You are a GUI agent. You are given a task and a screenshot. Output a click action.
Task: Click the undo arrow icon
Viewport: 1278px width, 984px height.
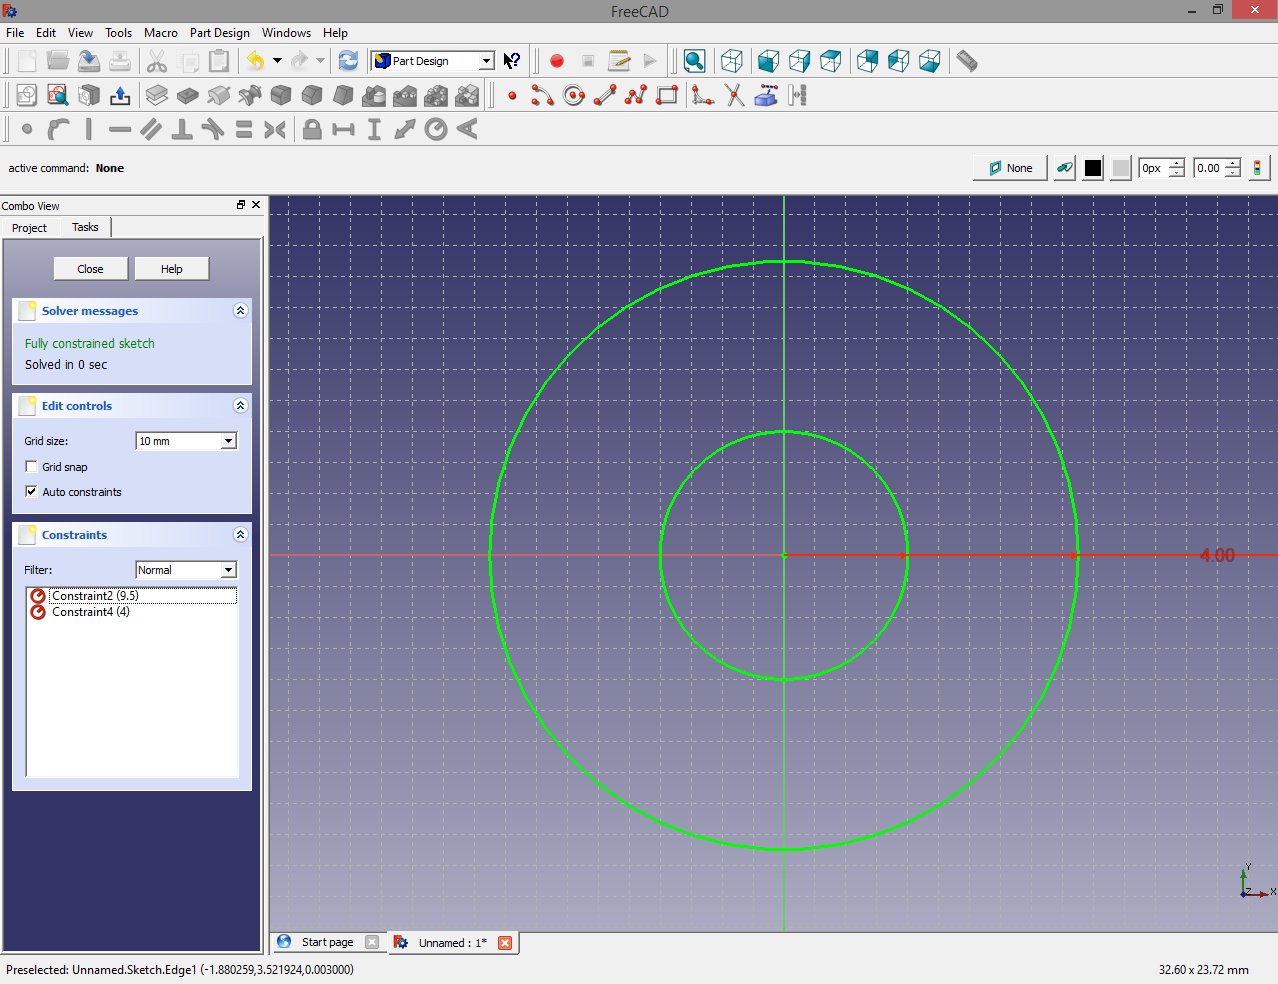tap(256, 61)
